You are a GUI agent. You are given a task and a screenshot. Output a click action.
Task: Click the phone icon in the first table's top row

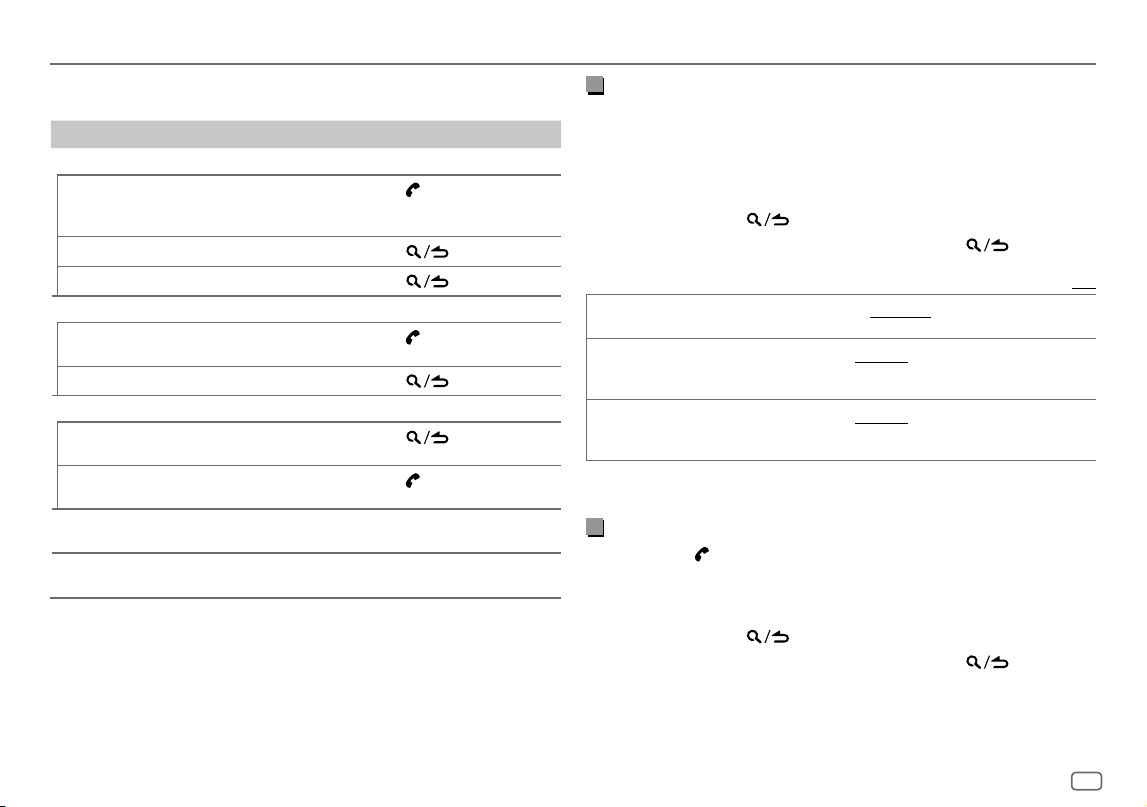click(x=413, y=190)
